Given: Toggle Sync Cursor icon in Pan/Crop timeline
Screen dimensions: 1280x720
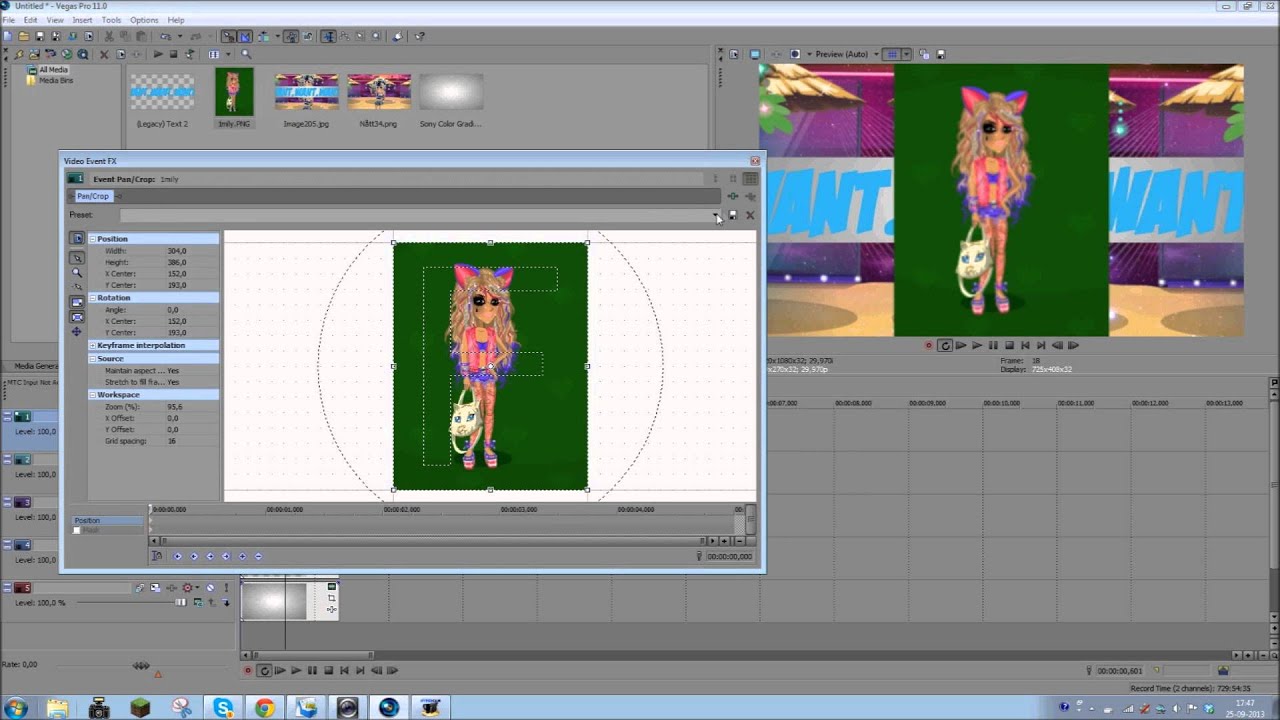Looking at the screenshot, I should coord(156,556).
